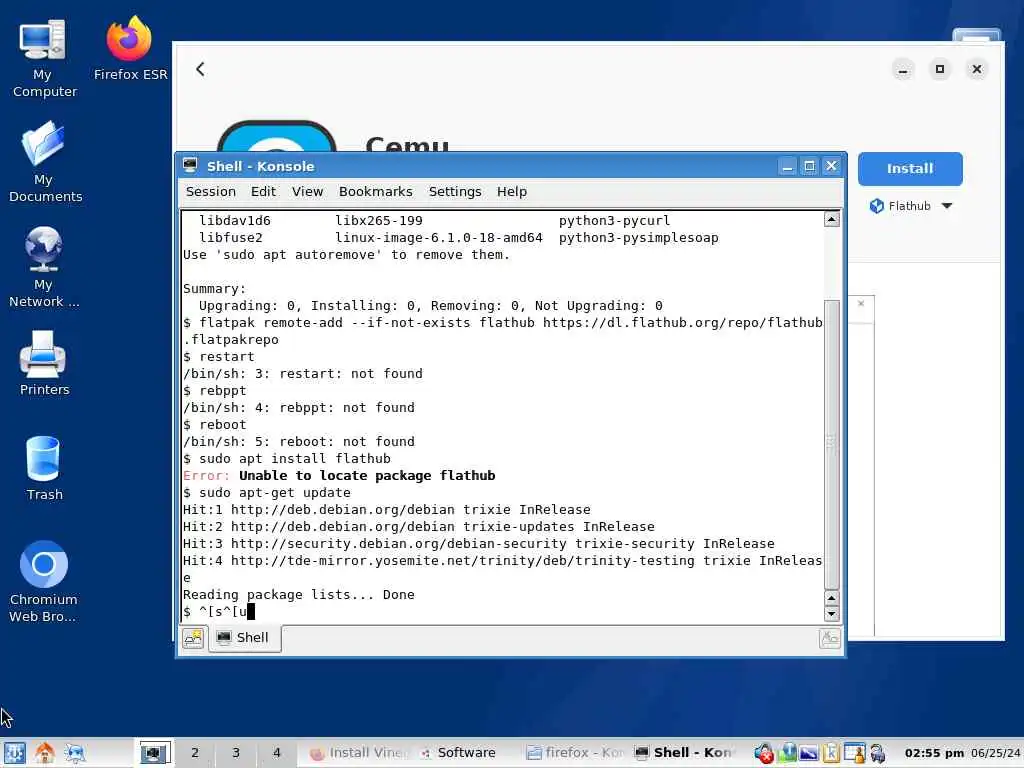
Task: Click the lock-screen user tray icon
Action: pos(854,753)
